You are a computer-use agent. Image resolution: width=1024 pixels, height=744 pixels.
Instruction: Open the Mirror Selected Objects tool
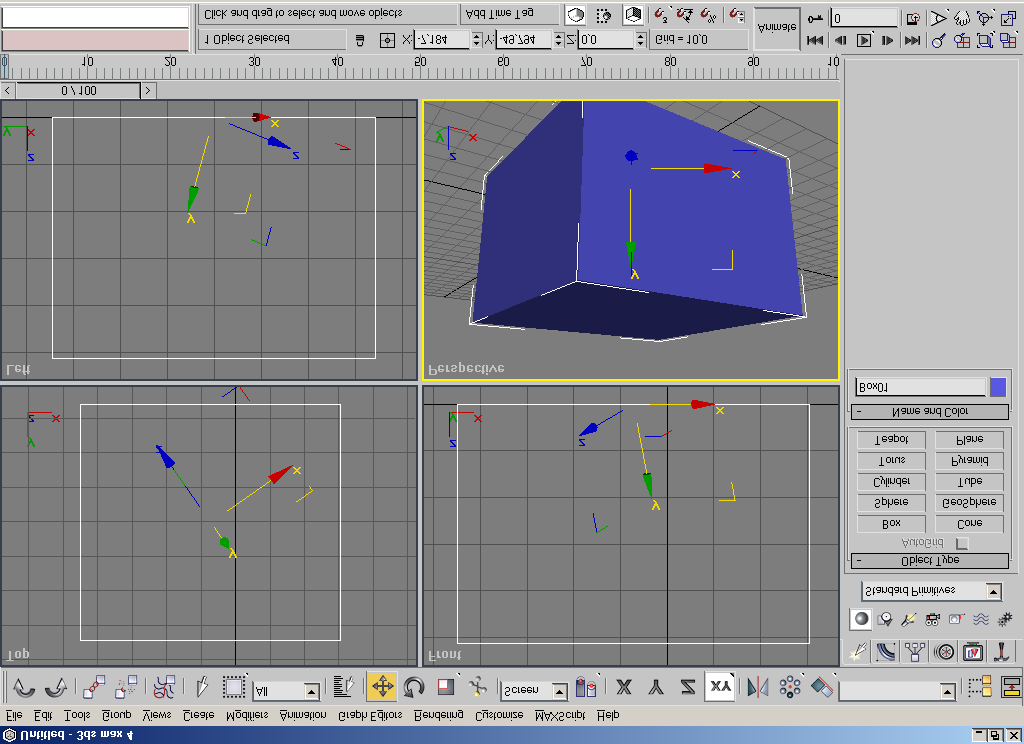tap(758, 687)
